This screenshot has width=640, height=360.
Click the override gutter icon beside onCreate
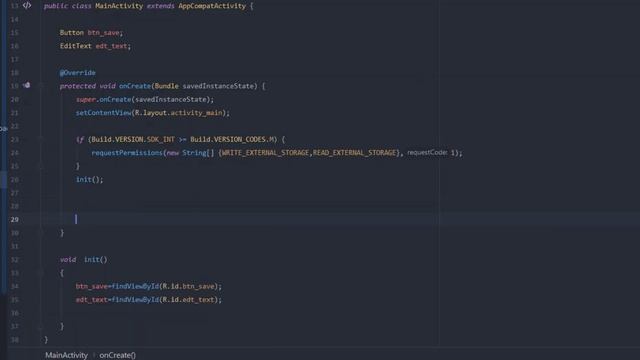click(x=27, y=85)
